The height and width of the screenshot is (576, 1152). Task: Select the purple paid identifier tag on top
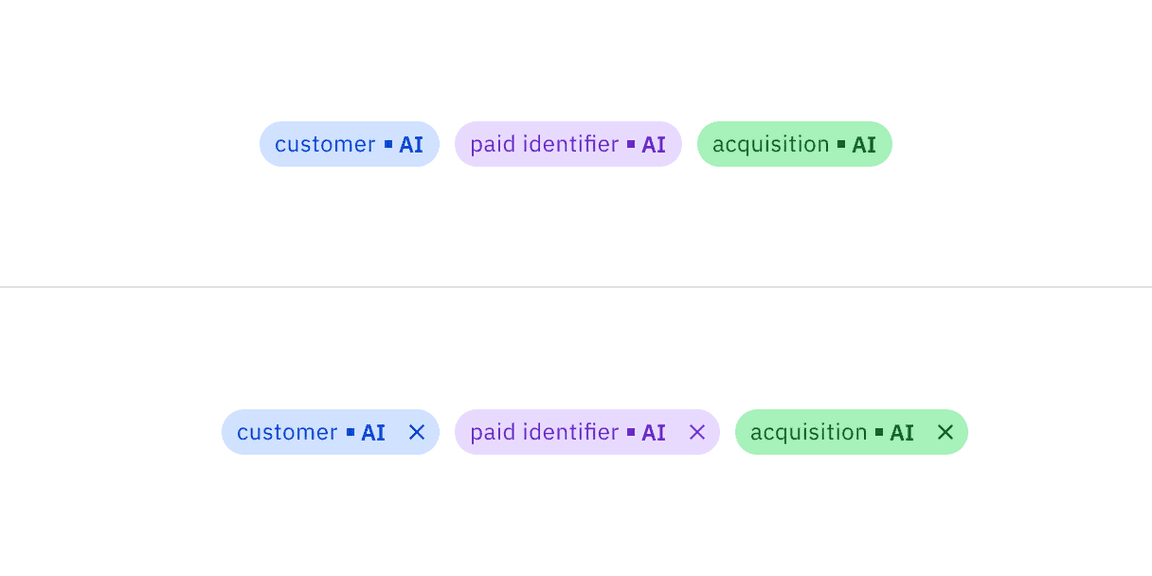(x=544, y=144)
